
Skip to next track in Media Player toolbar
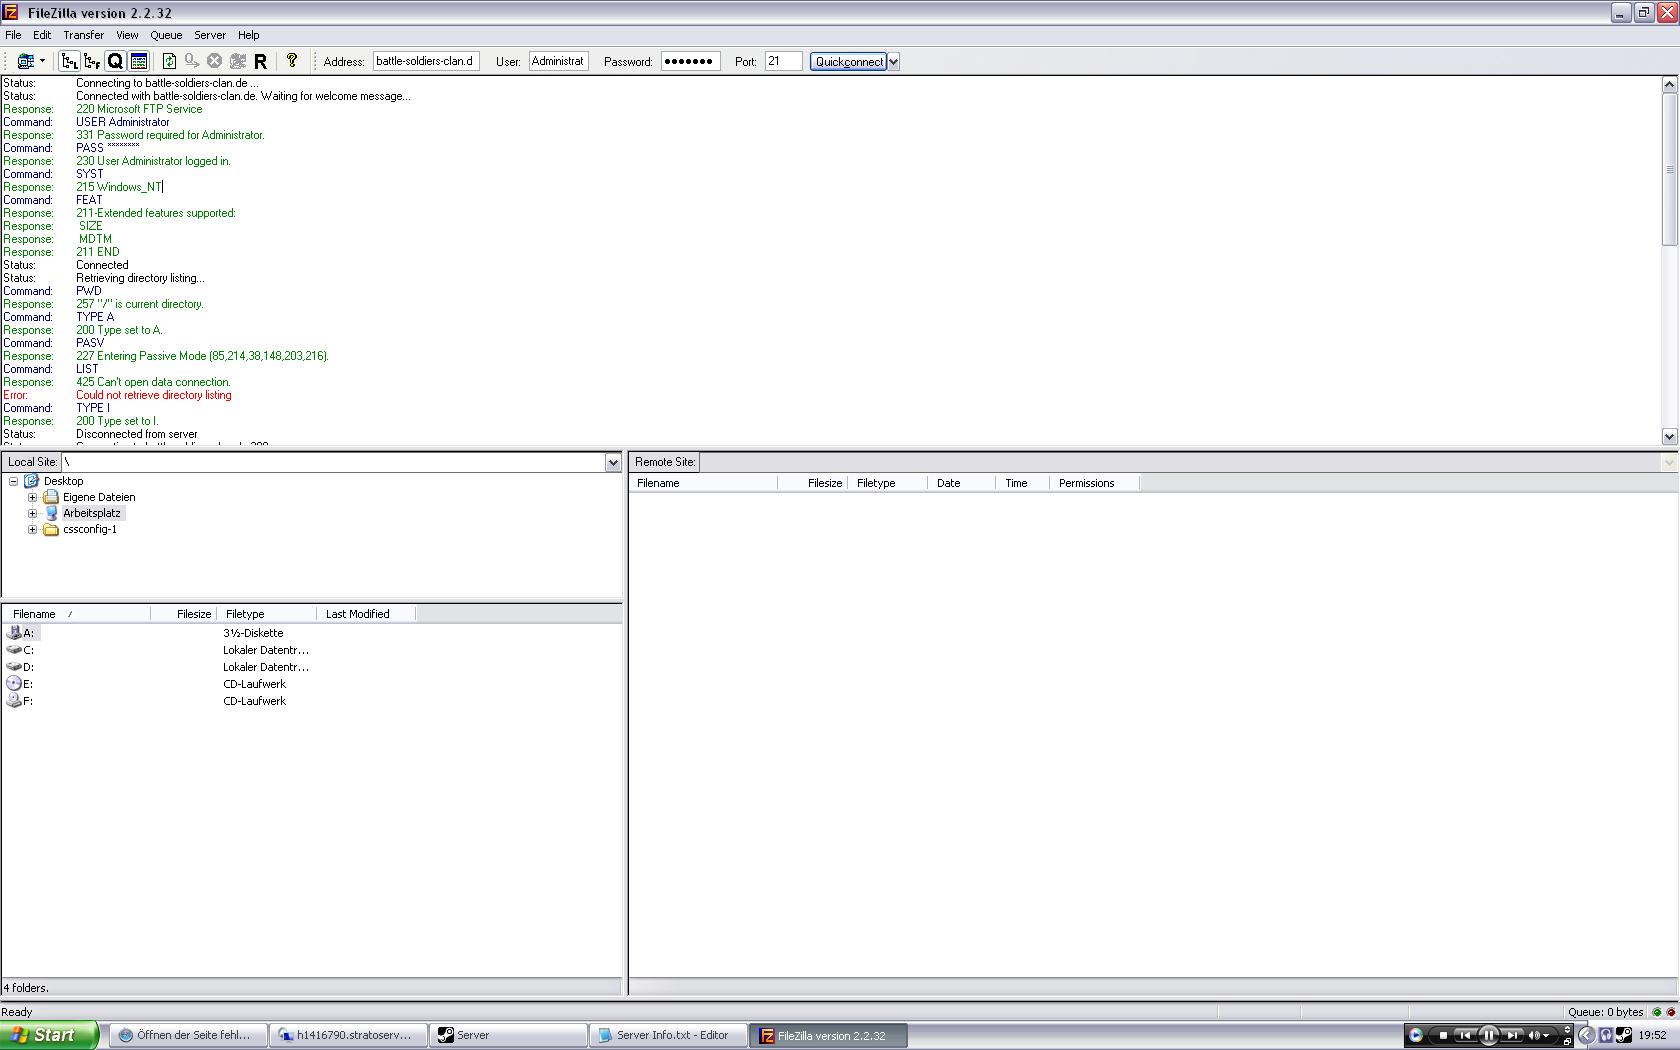click(x=1512, y=1035)
